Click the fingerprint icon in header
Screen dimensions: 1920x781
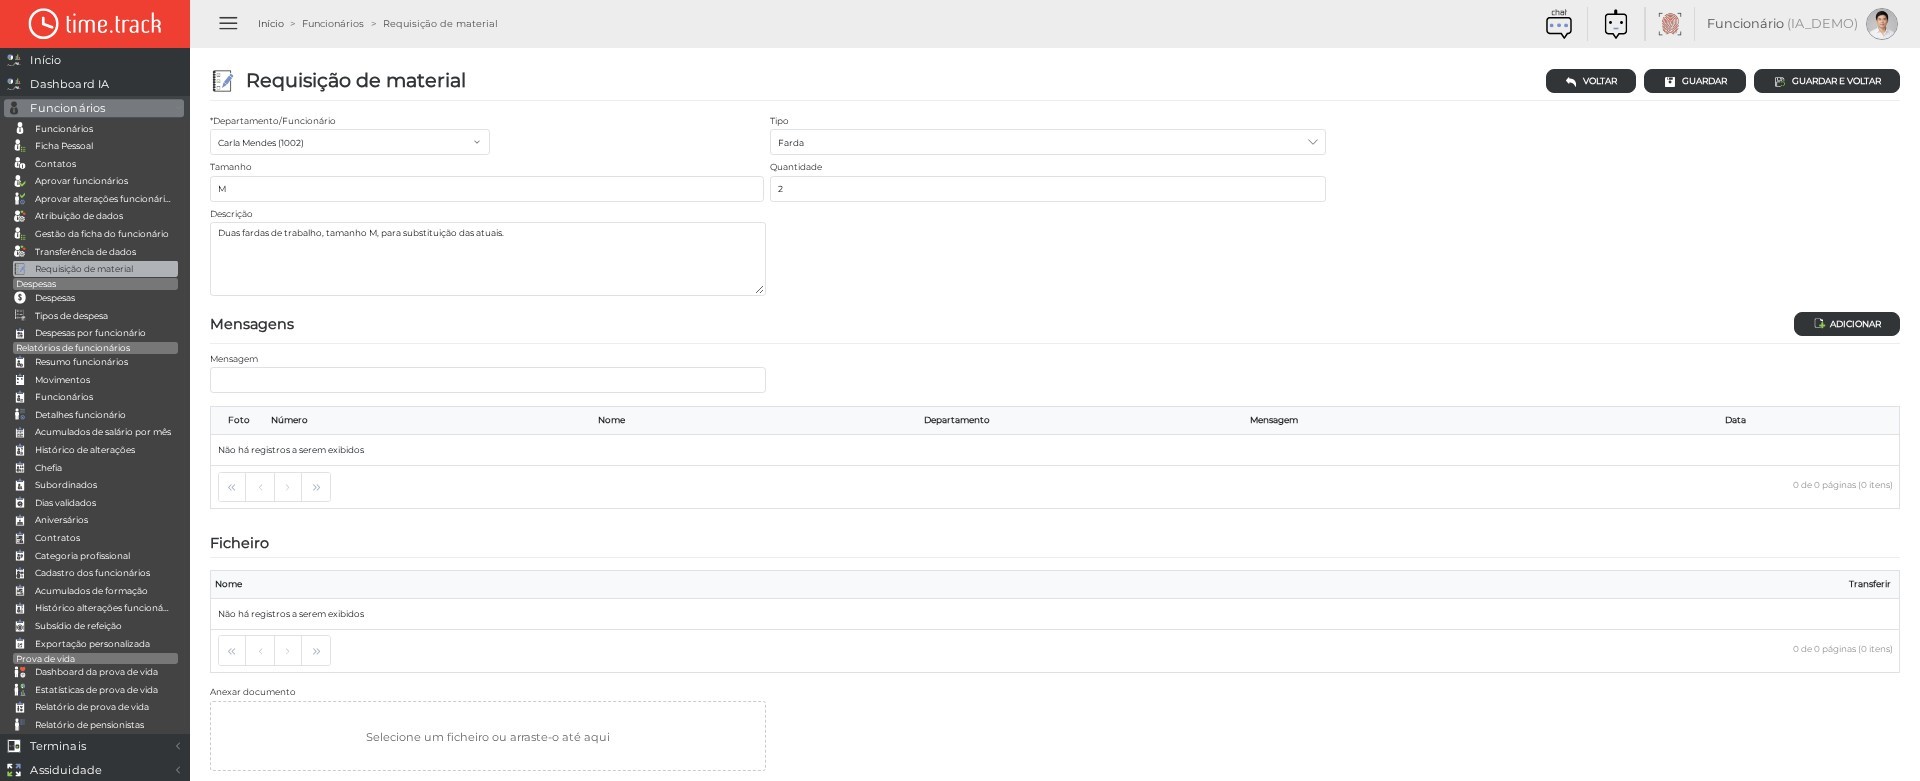point(1669,24)
